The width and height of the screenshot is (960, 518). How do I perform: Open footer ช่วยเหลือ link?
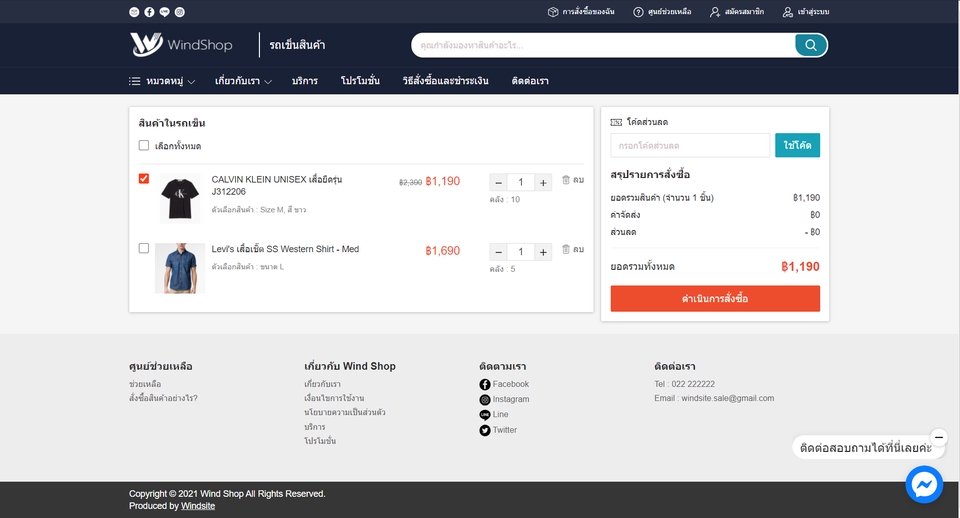145,384
